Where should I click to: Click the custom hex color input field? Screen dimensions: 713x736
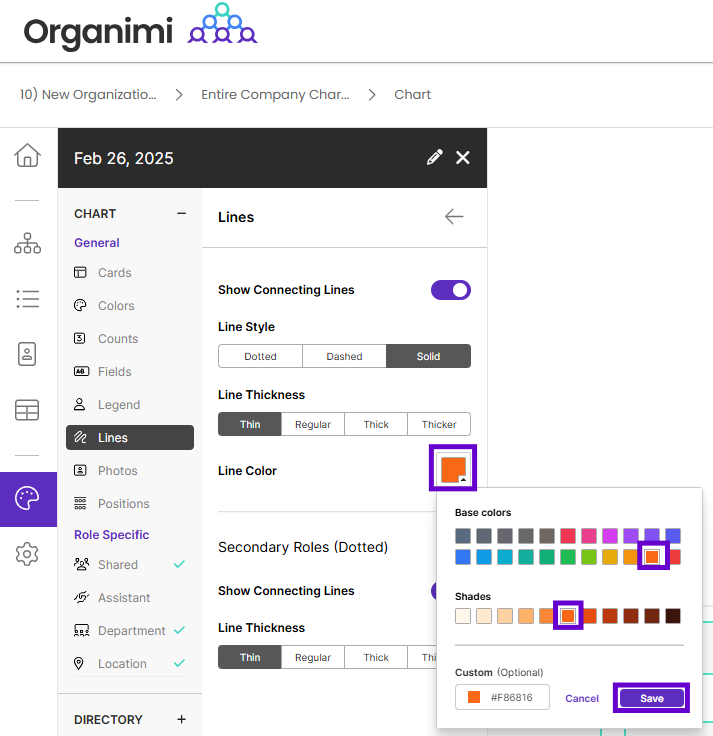[x=503, y=697]
